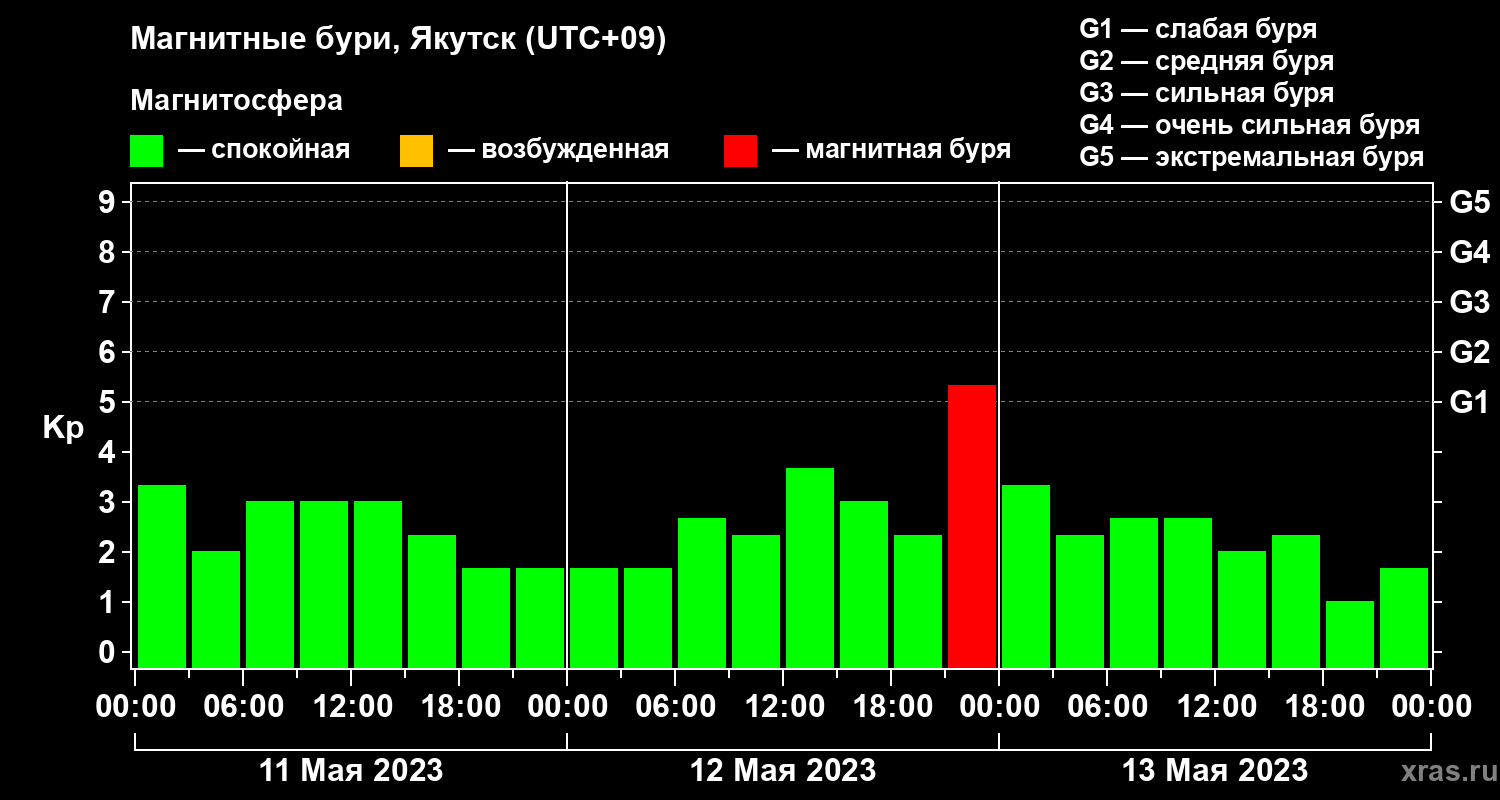Click the '18:00' time label for 12 Мая
Viewport: 1500px width, 800px height.
(891, 707)
